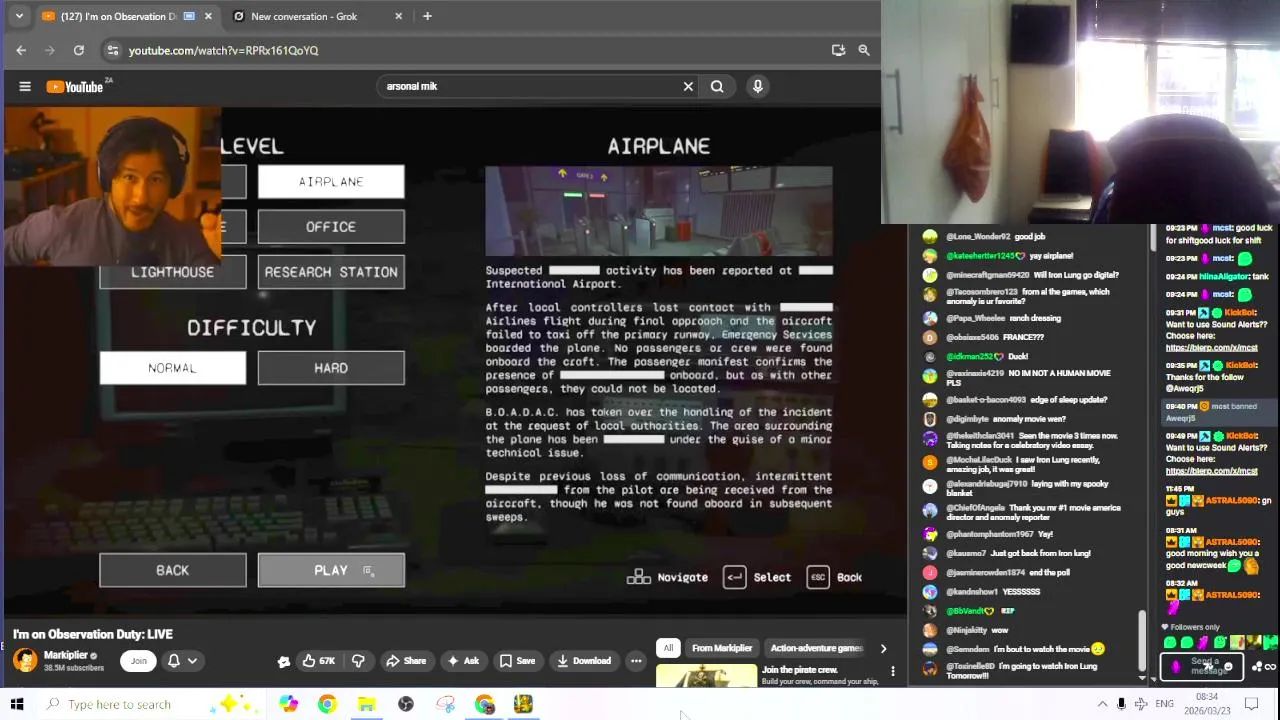Switch to the Grok New conversation tab
The height and width of the screenshot is (720, 1280).
(x=316, y=16)
